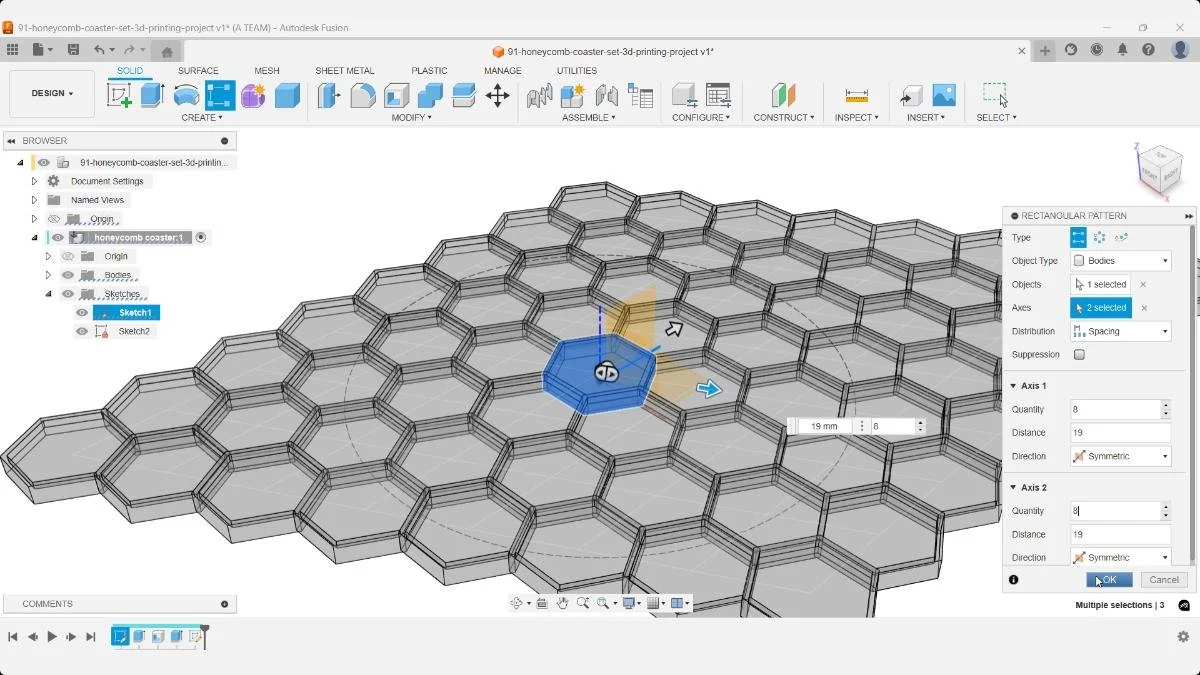Click the Orbit tool in navigation bar

517,602
